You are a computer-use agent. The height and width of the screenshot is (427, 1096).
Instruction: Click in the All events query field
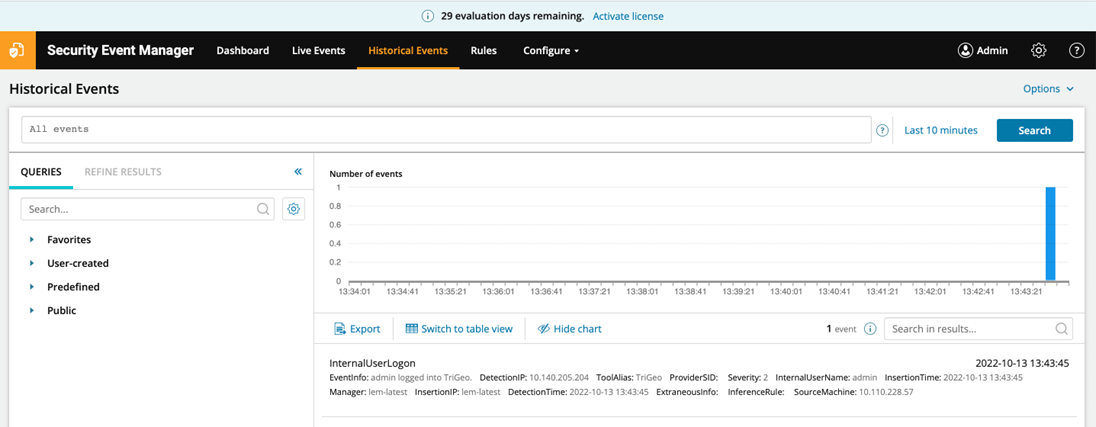[446, 129]
